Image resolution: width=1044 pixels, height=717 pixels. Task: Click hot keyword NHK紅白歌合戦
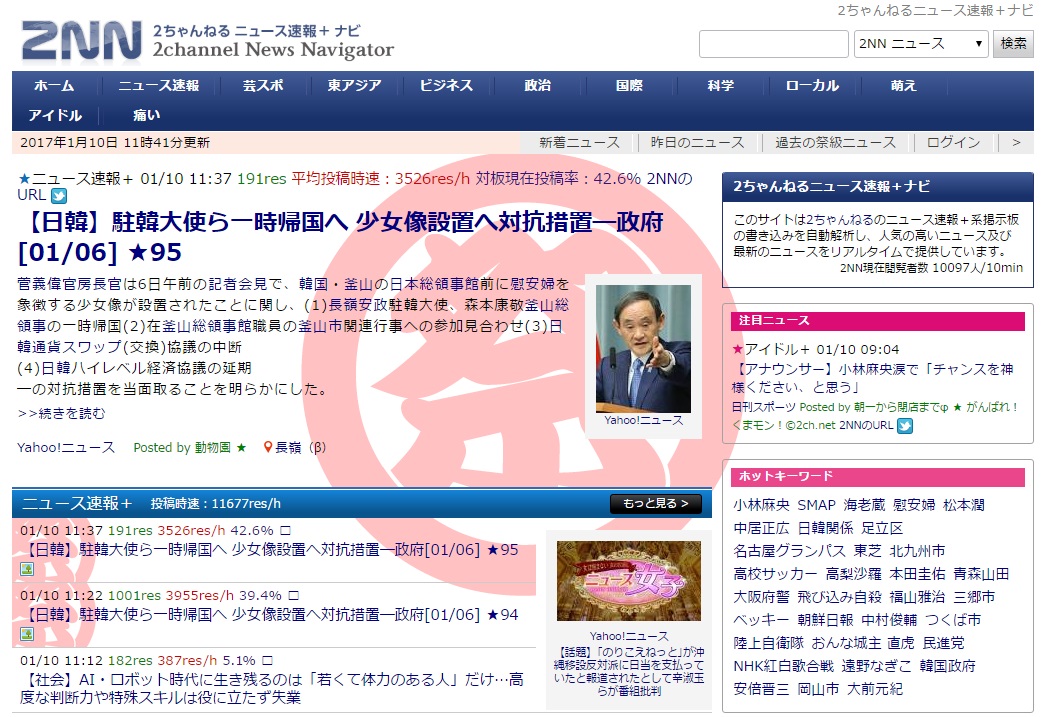(783, 666)
